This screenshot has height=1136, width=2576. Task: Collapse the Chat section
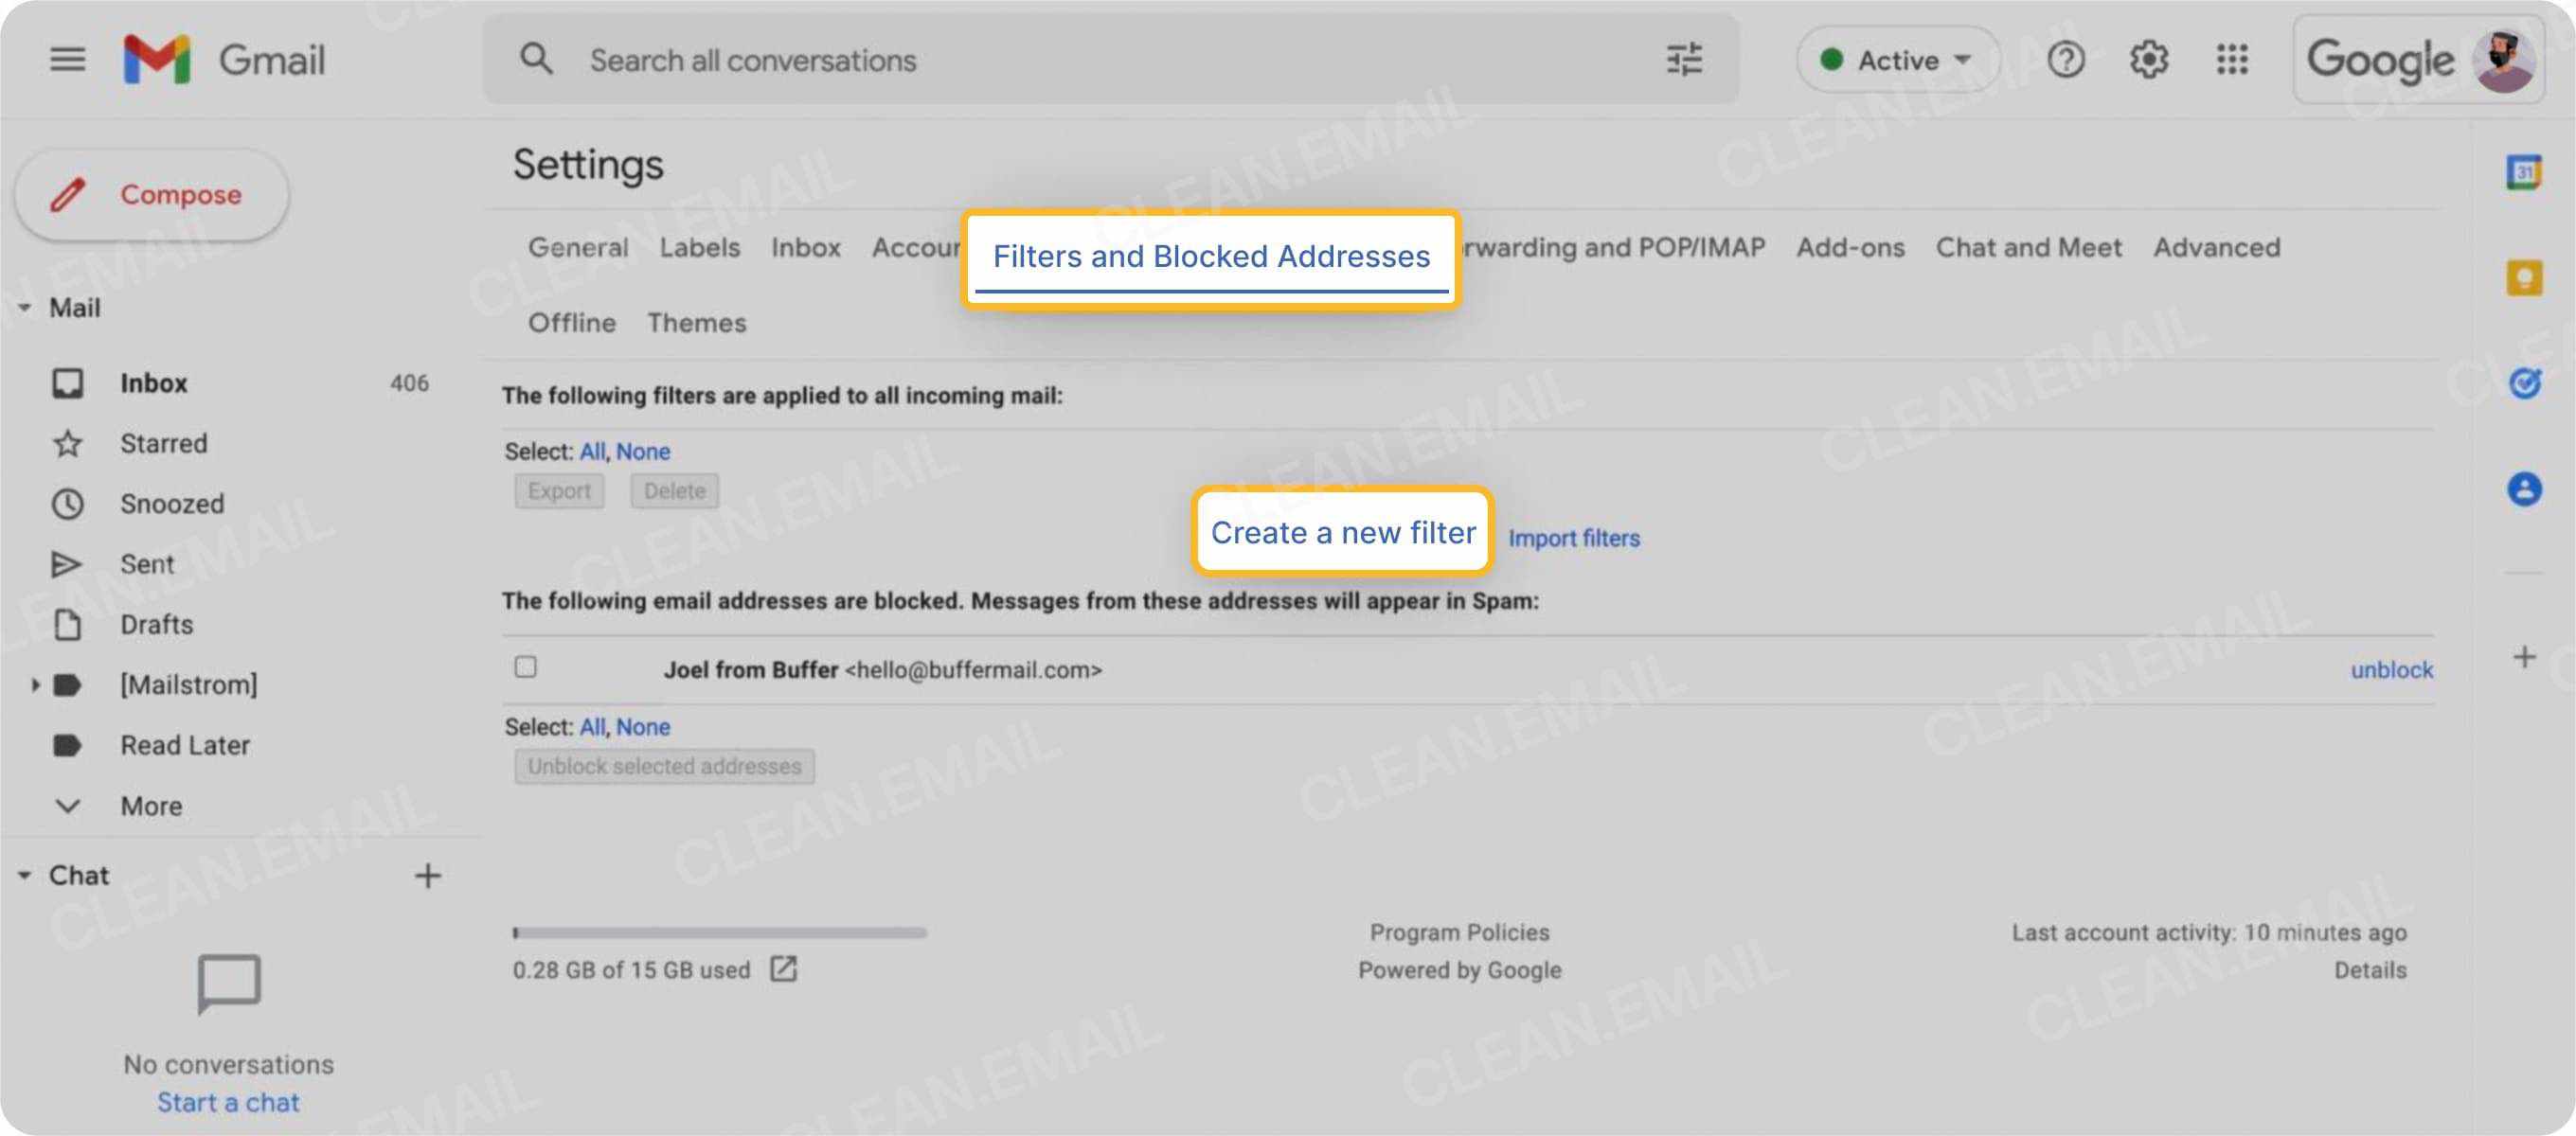pos(25,874)
